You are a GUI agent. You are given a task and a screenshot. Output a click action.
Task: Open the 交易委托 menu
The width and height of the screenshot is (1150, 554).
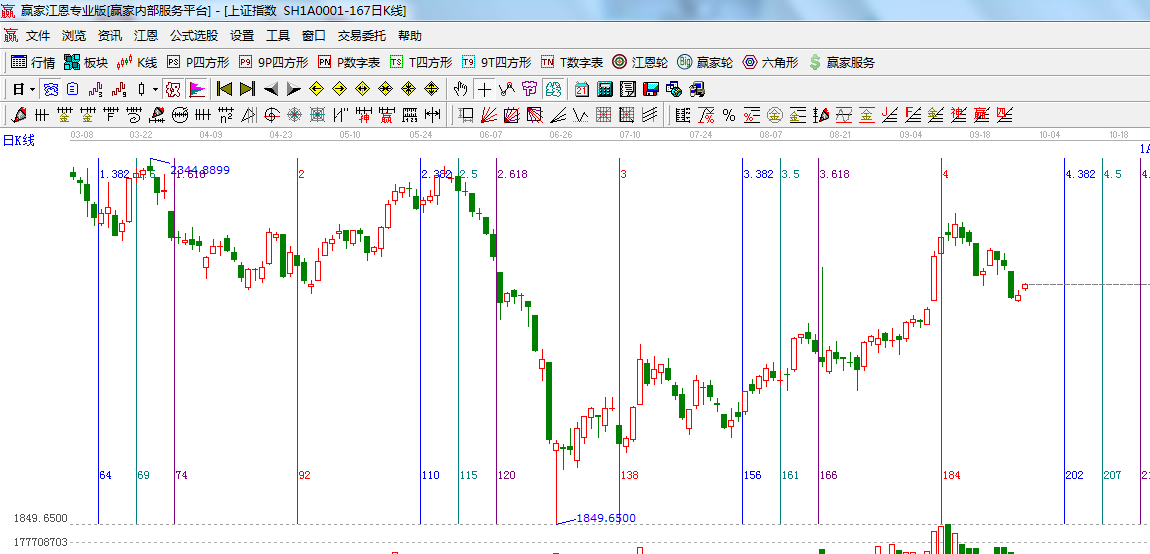click(361, 36)
